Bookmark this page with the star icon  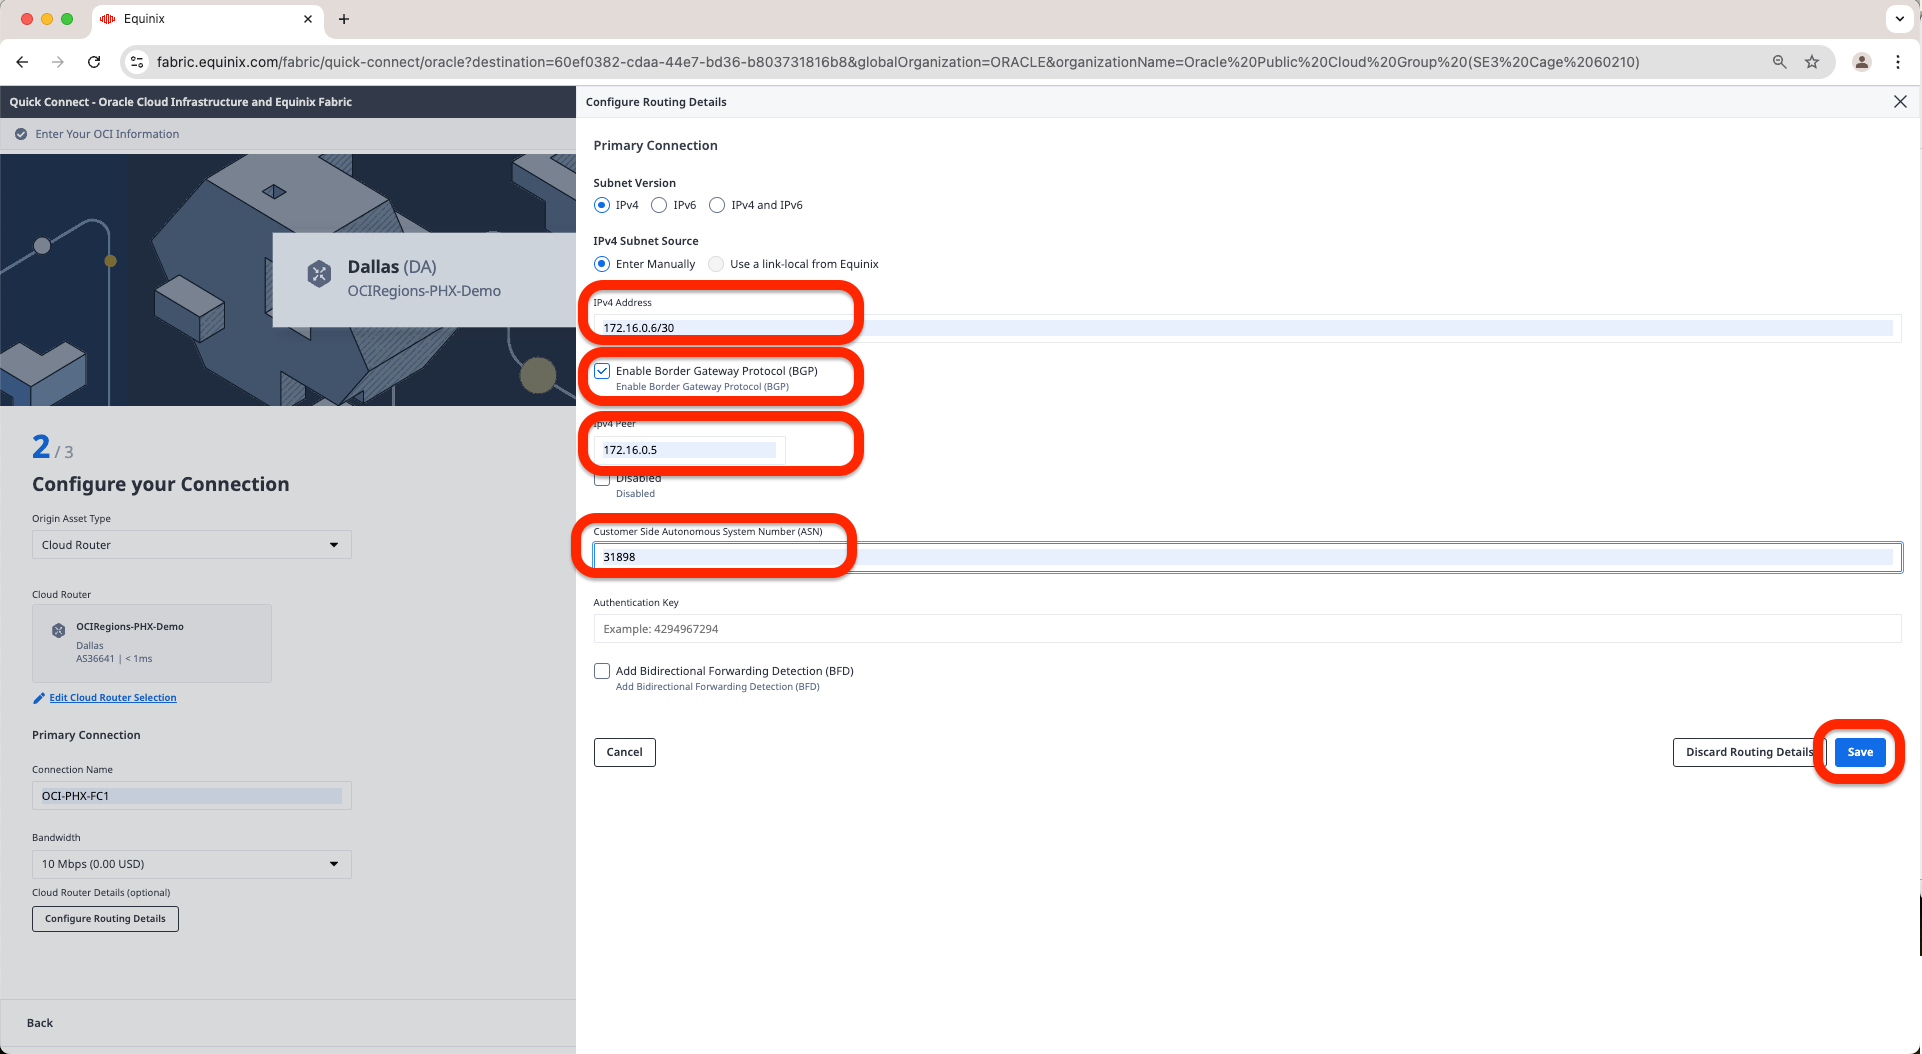1812,62
